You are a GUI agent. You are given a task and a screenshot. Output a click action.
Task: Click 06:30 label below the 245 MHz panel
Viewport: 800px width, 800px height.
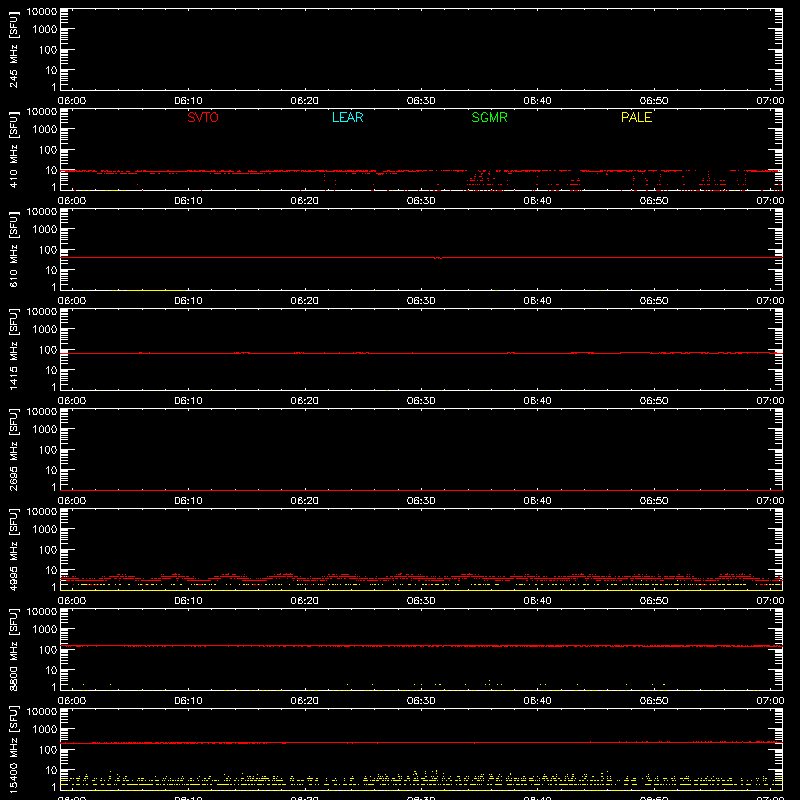click(x=421, y=101)
